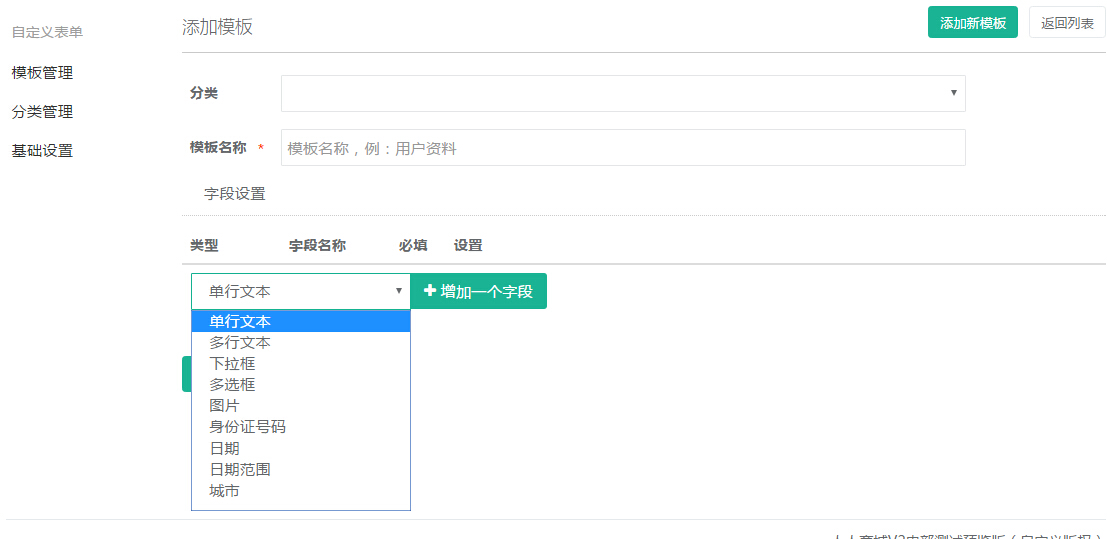Focus the 模板名称 input field
This screenshot has height=539, width=1107.
[622, 148]
